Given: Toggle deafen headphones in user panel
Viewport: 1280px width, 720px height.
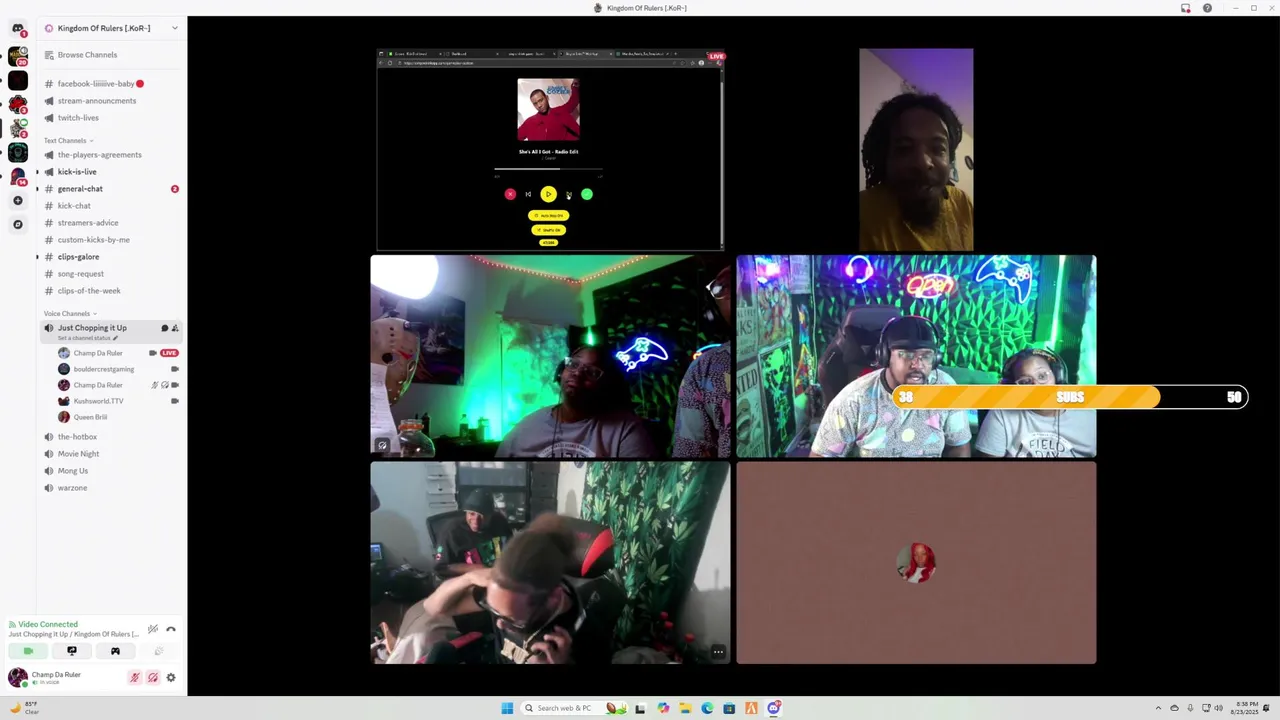Looking at the screenshot, I should tap(153, 677).
